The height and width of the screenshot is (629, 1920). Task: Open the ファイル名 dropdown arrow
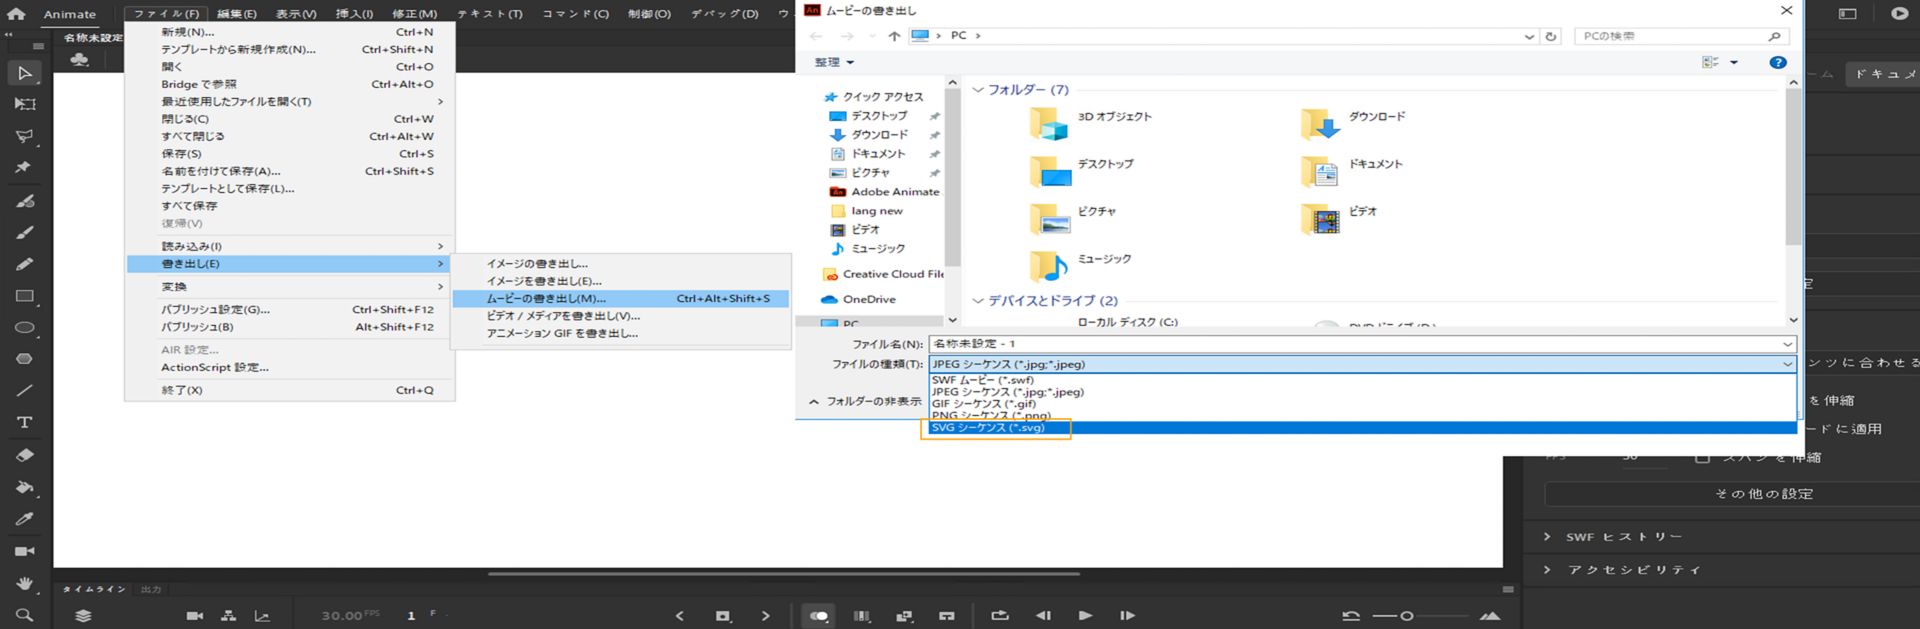(1787, 344)
